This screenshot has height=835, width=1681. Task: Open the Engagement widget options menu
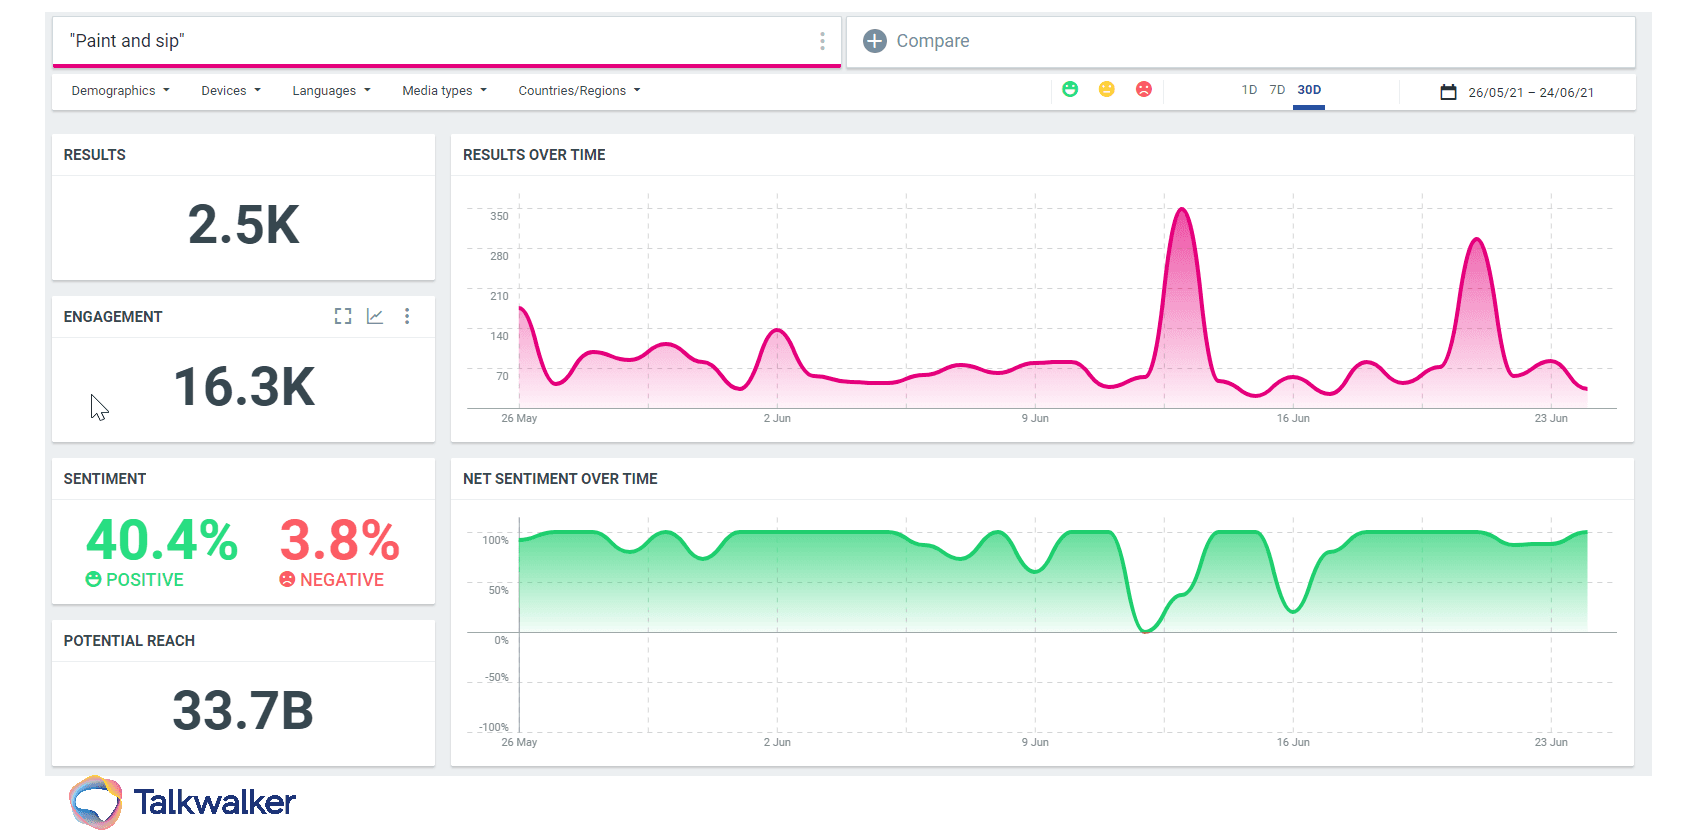pos(407,316)
